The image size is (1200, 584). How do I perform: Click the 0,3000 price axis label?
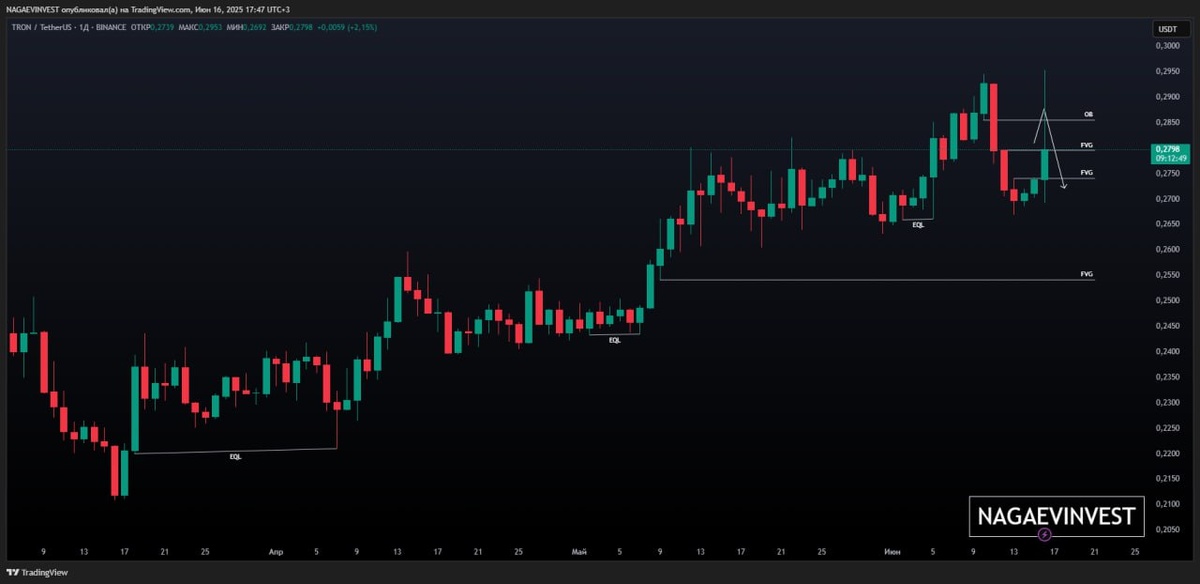tap(1166, 46)
